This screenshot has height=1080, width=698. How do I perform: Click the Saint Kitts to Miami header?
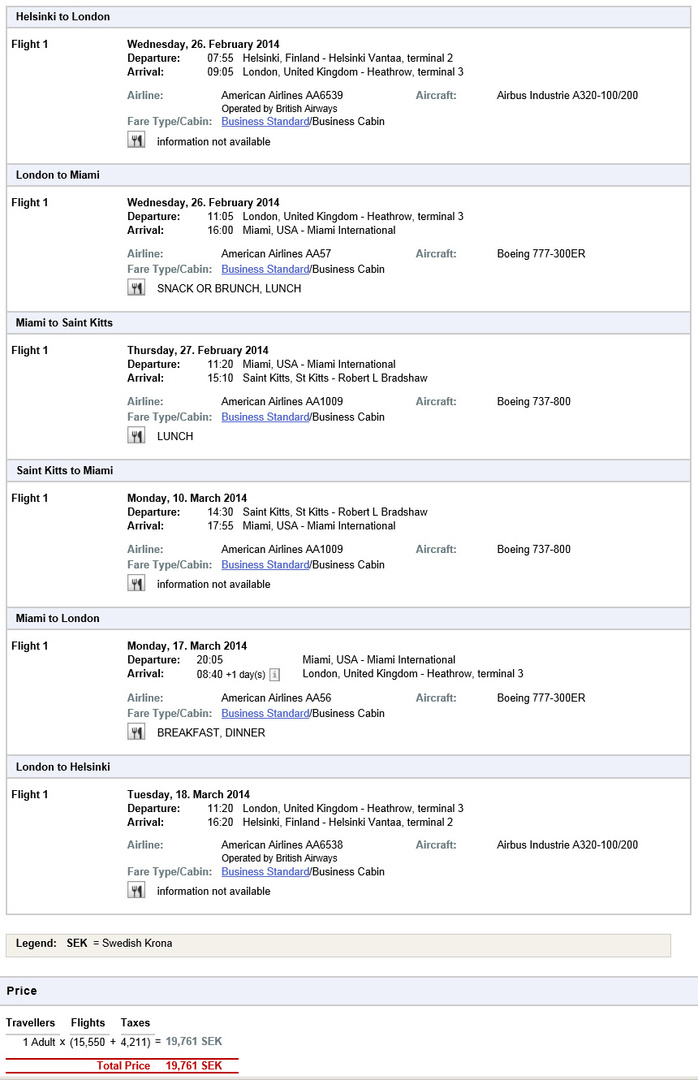[64, 470]
